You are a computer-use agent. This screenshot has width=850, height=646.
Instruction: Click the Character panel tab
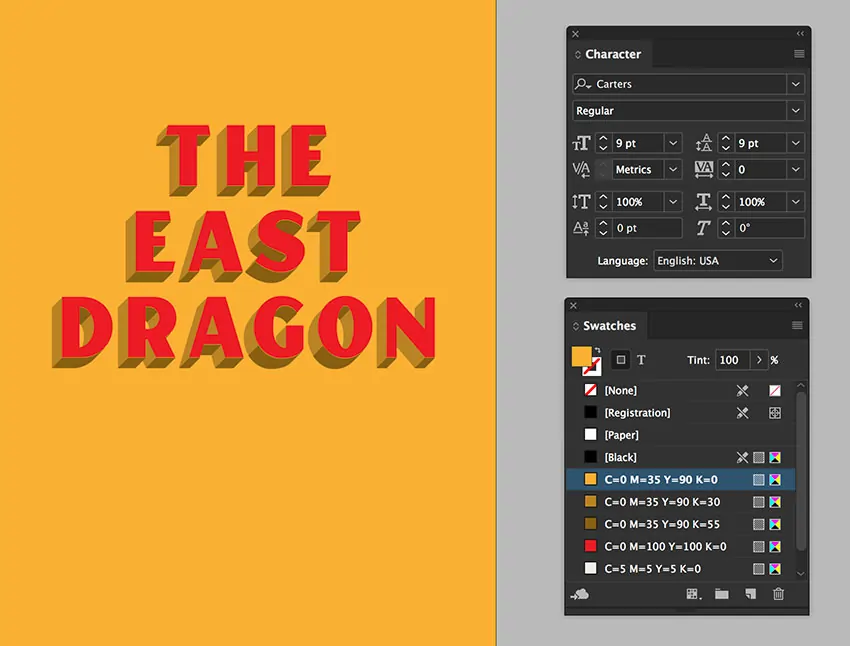612,54
